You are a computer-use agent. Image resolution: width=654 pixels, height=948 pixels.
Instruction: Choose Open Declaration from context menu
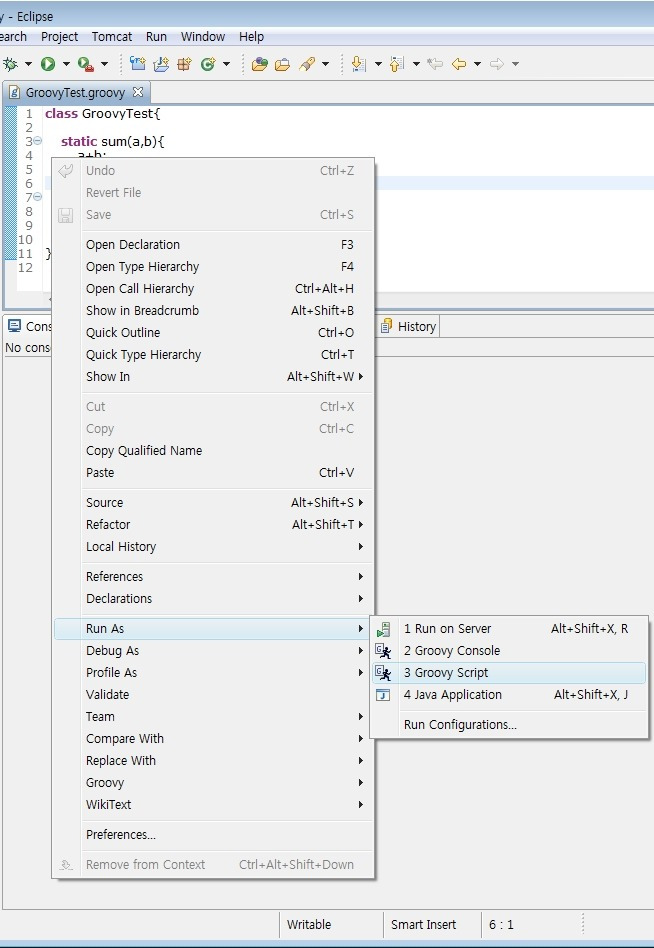pyautogui.click(x=213, y=244)
